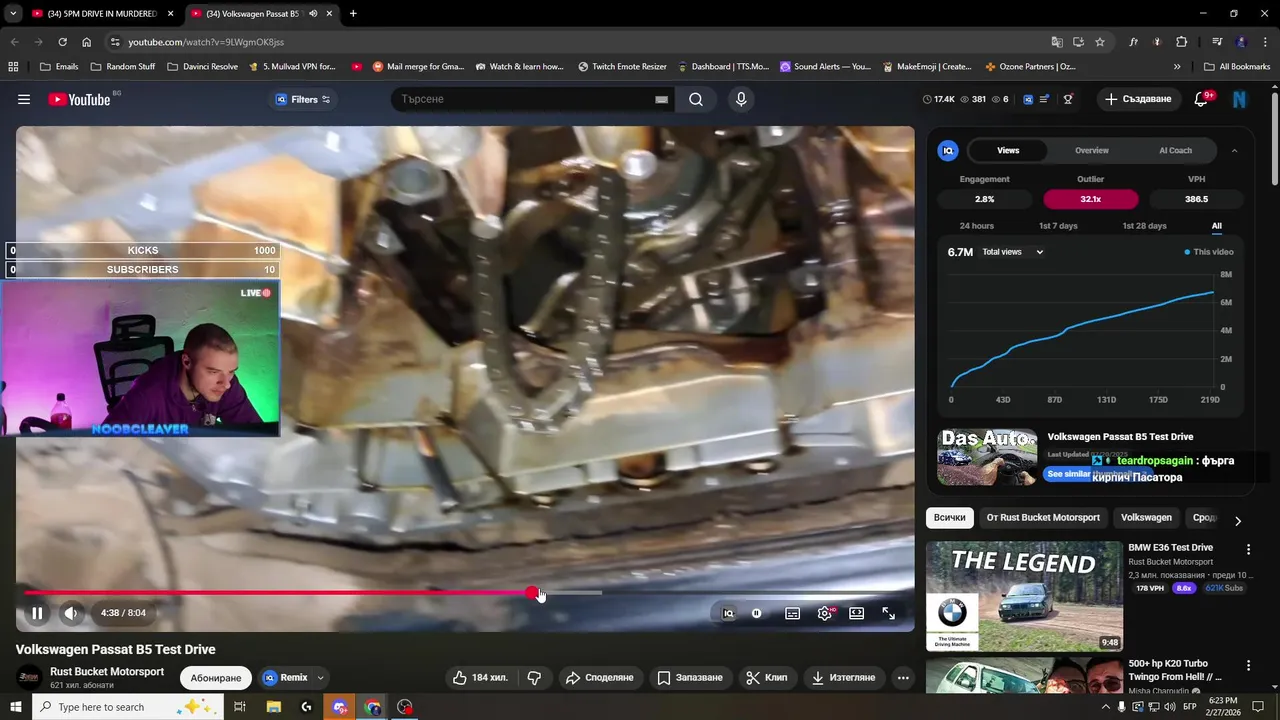Click the trophy icon in the stats bar
Image resolution: width=1280 pixels, height=720 pixels.
pos(1068,99)
